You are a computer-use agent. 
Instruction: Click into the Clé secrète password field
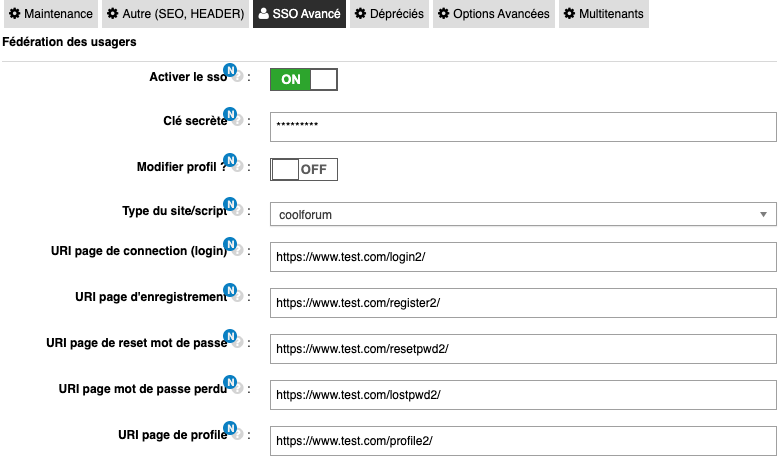[x=523, y=126]
